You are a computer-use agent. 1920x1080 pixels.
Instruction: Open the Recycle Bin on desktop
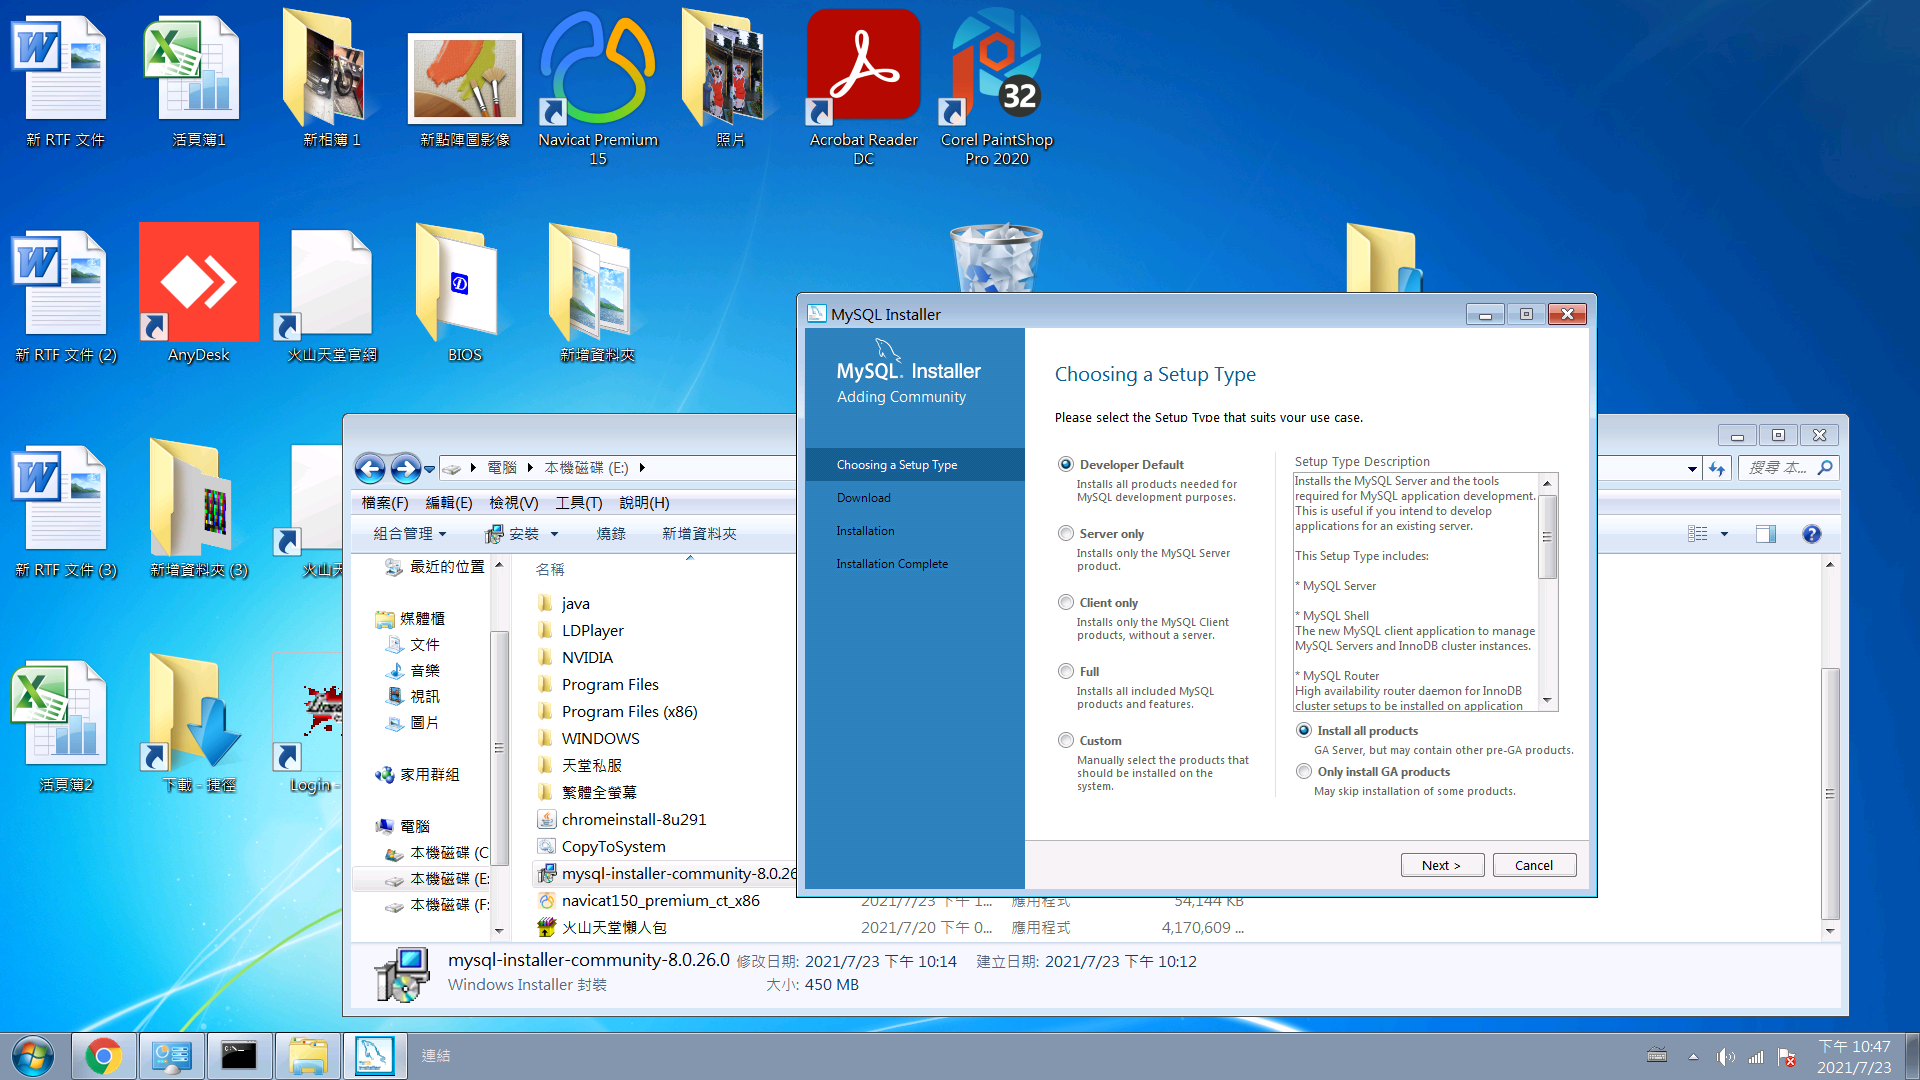point(996,258)
